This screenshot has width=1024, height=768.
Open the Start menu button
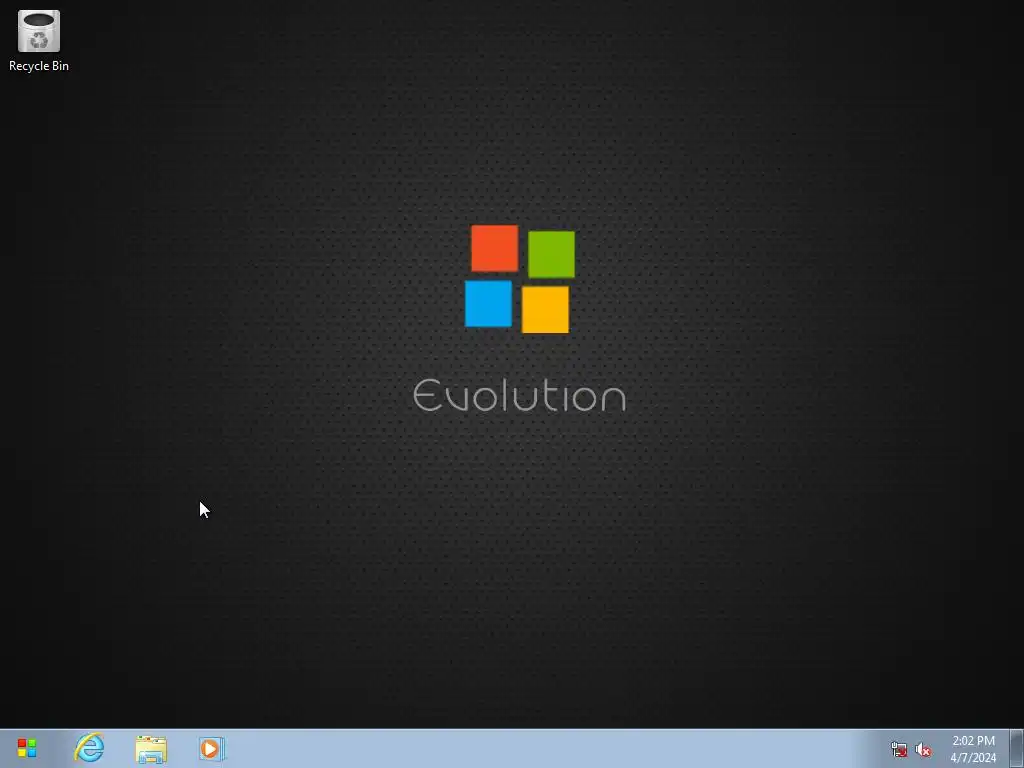pyautogui.click(x=27, y=748)
